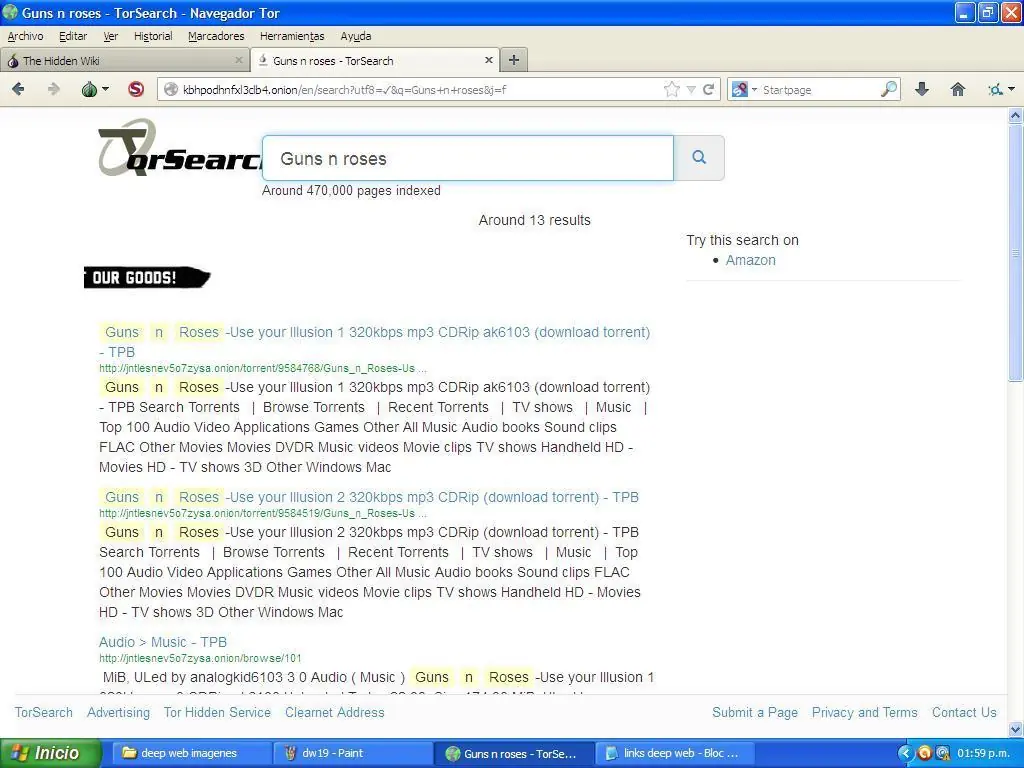Open the Marcadores menu
Image resolution: width=1024 pixels, height=768 pixels.
click(x=216, y=36)
